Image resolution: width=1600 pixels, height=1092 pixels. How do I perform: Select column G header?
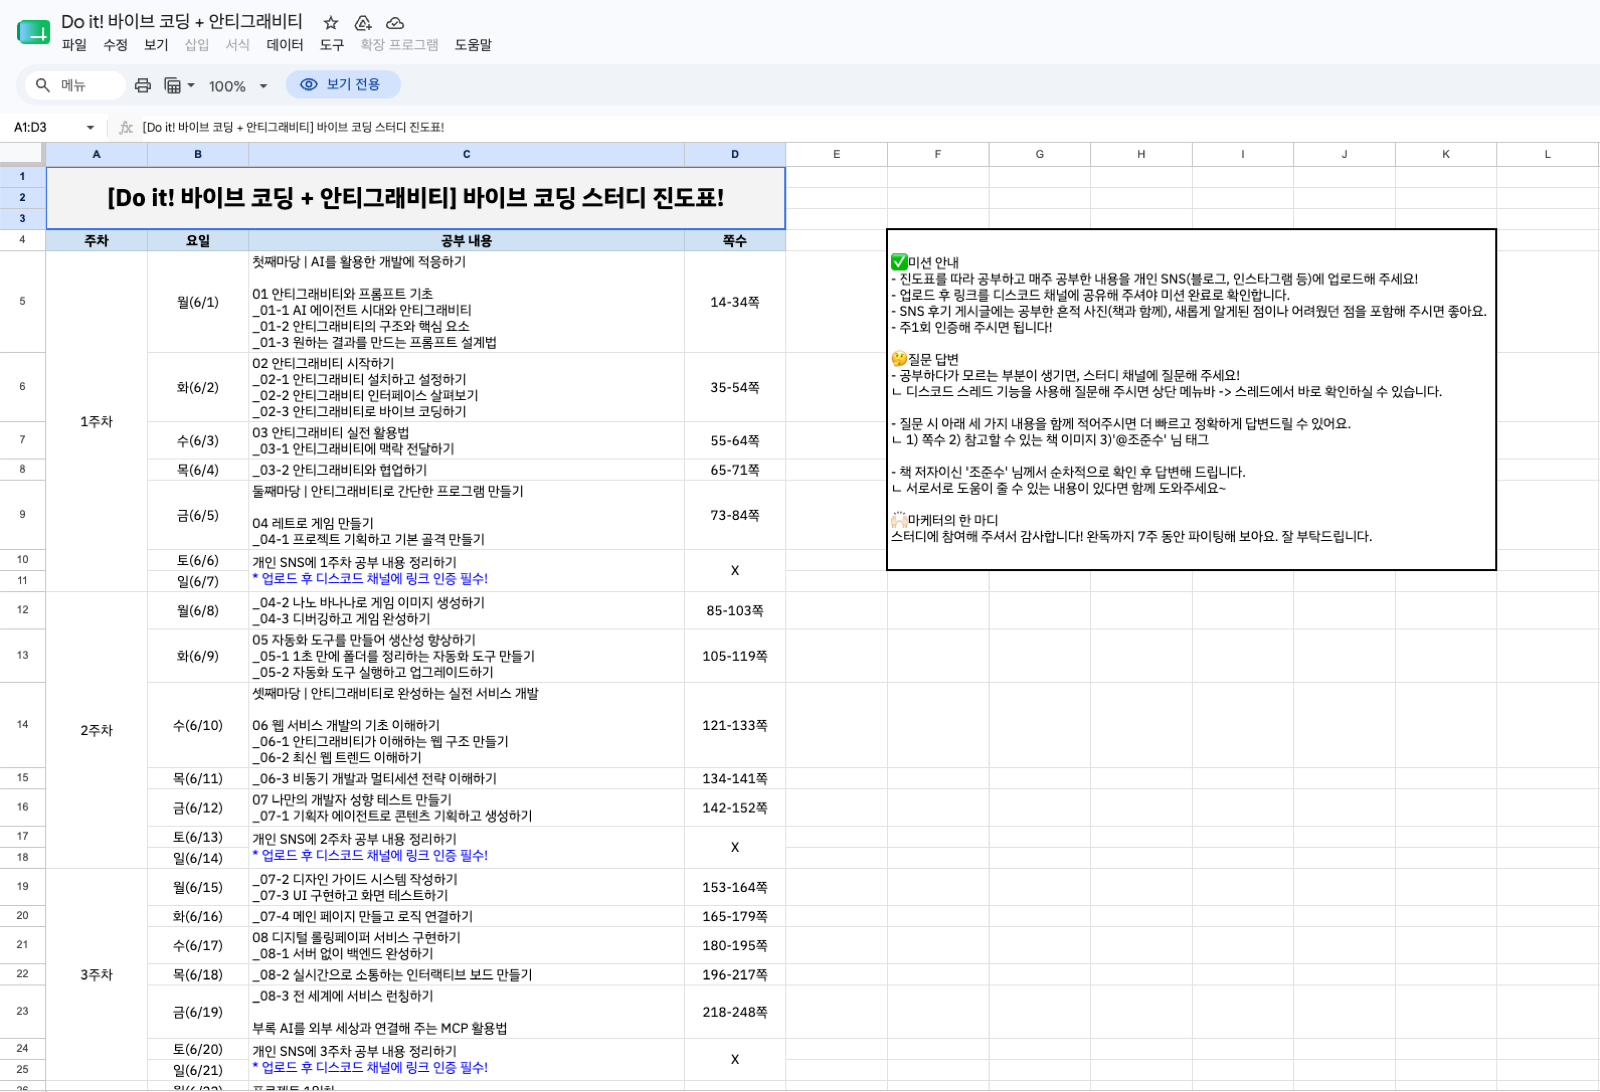[x=1040, y=154]
